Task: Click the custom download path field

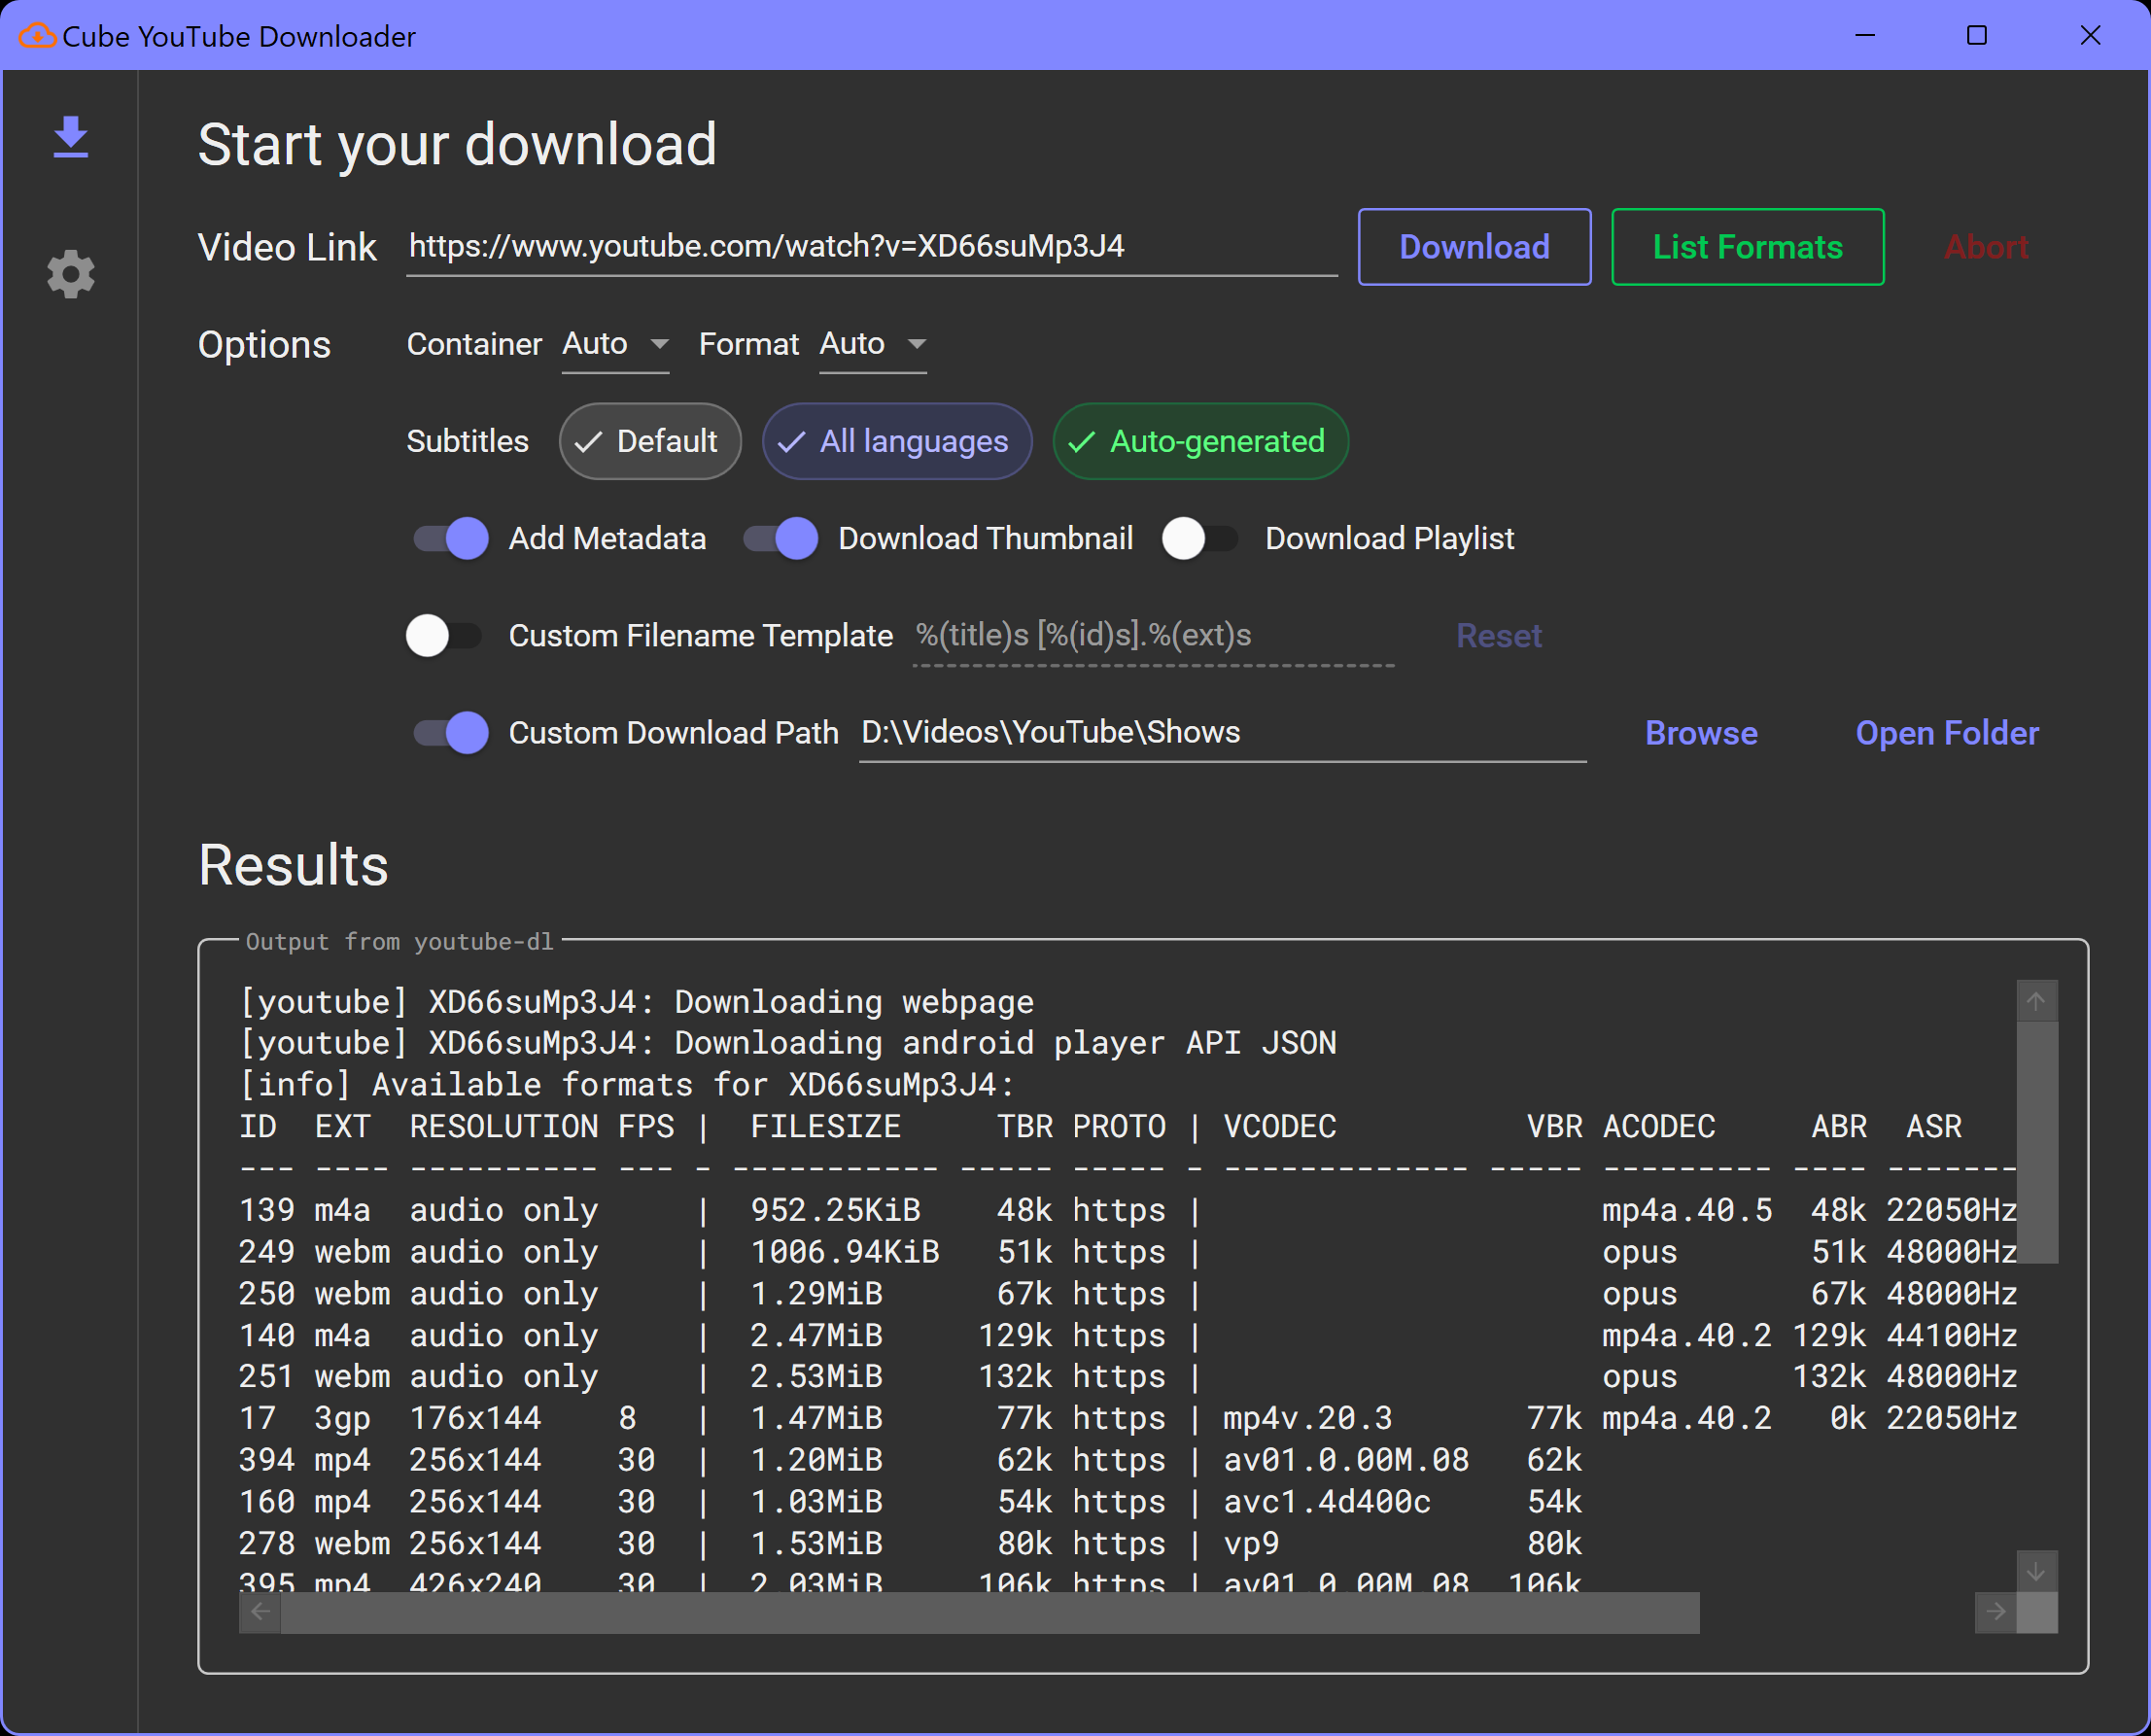Action: tap(1222, 733)
